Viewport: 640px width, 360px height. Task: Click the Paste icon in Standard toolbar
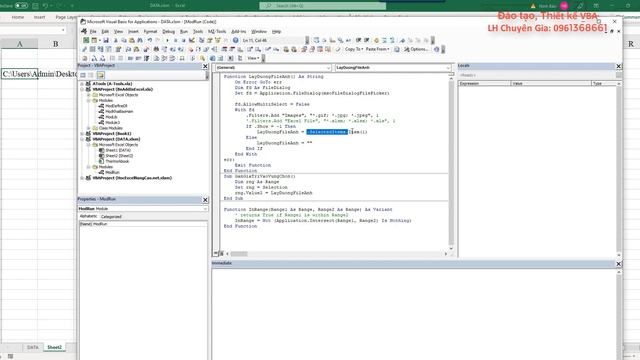tap(132, 40)
